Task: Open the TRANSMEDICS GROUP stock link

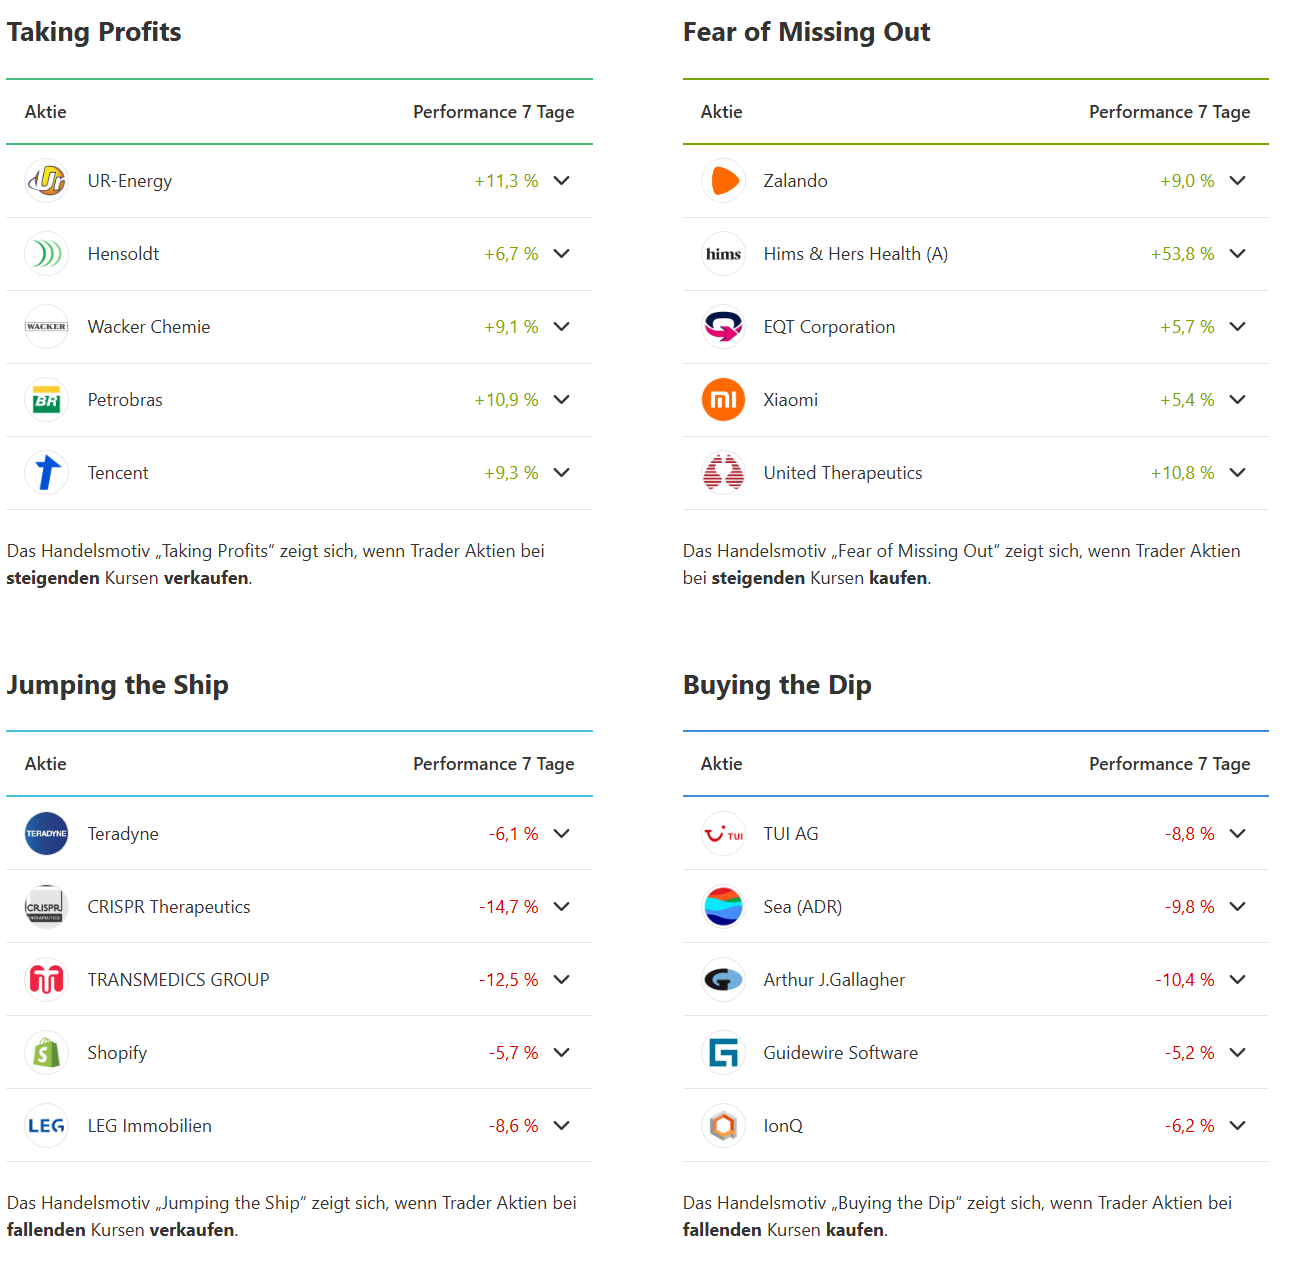Action: (178, 980)
